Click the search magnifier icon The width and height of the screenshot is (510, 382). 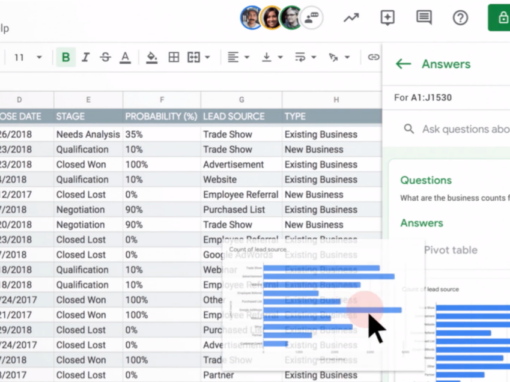coord(409,129)
